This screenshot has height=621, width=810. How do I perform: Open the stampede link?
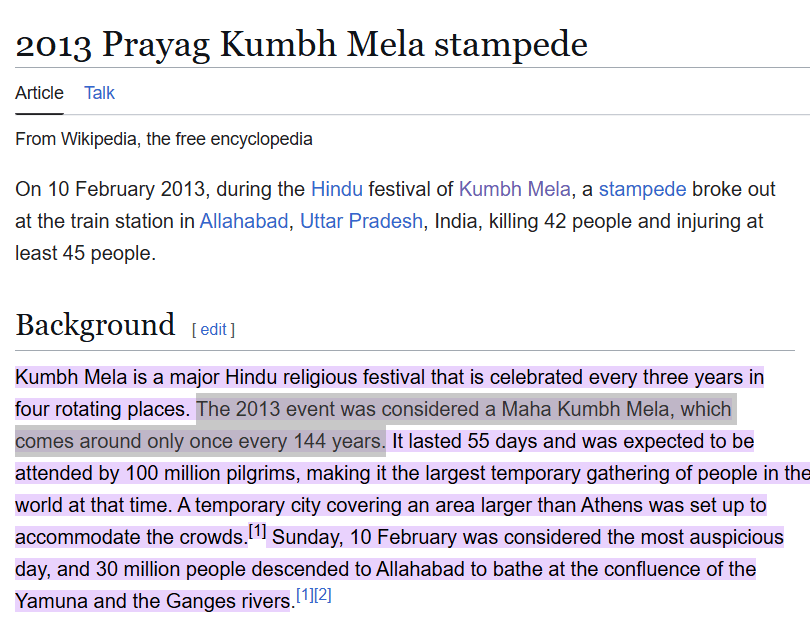point(642,189)
